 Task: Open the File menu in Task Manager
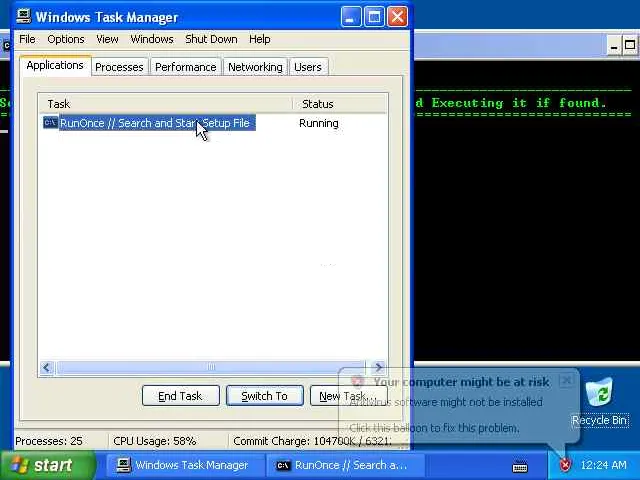pyautogui.click(x=27, y=39)
